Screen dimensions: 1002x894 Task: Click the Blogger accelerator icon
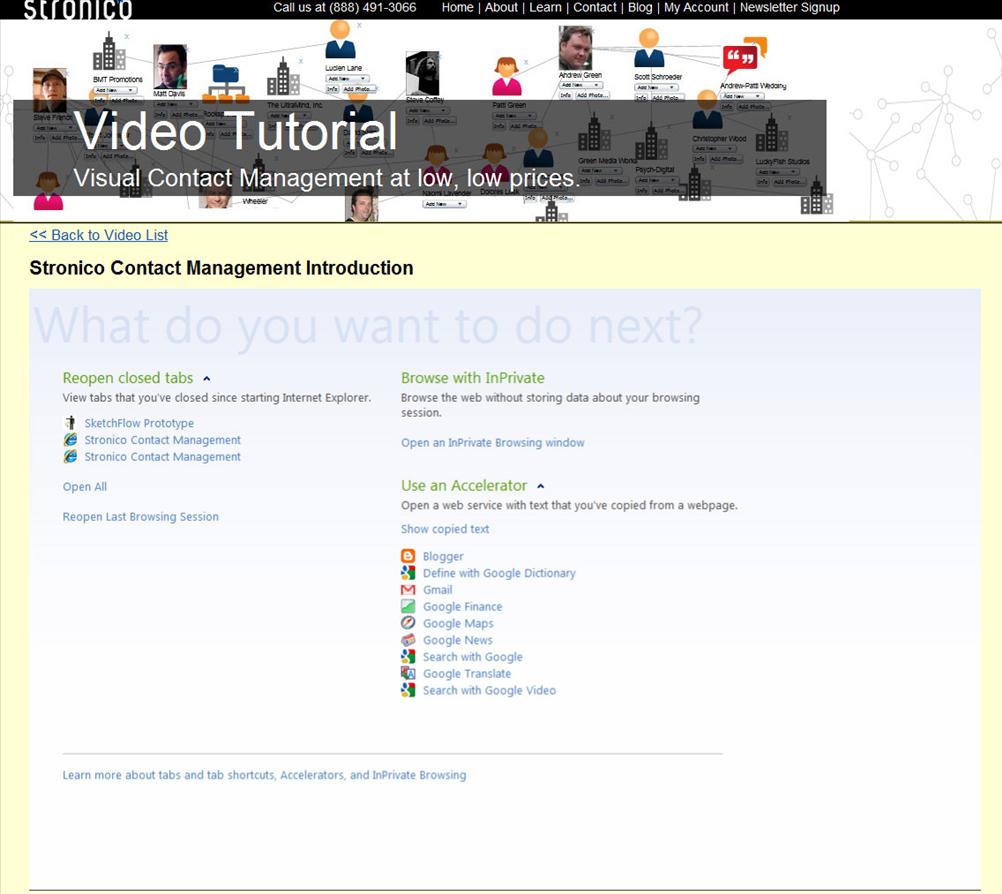[x=408, y=556]
